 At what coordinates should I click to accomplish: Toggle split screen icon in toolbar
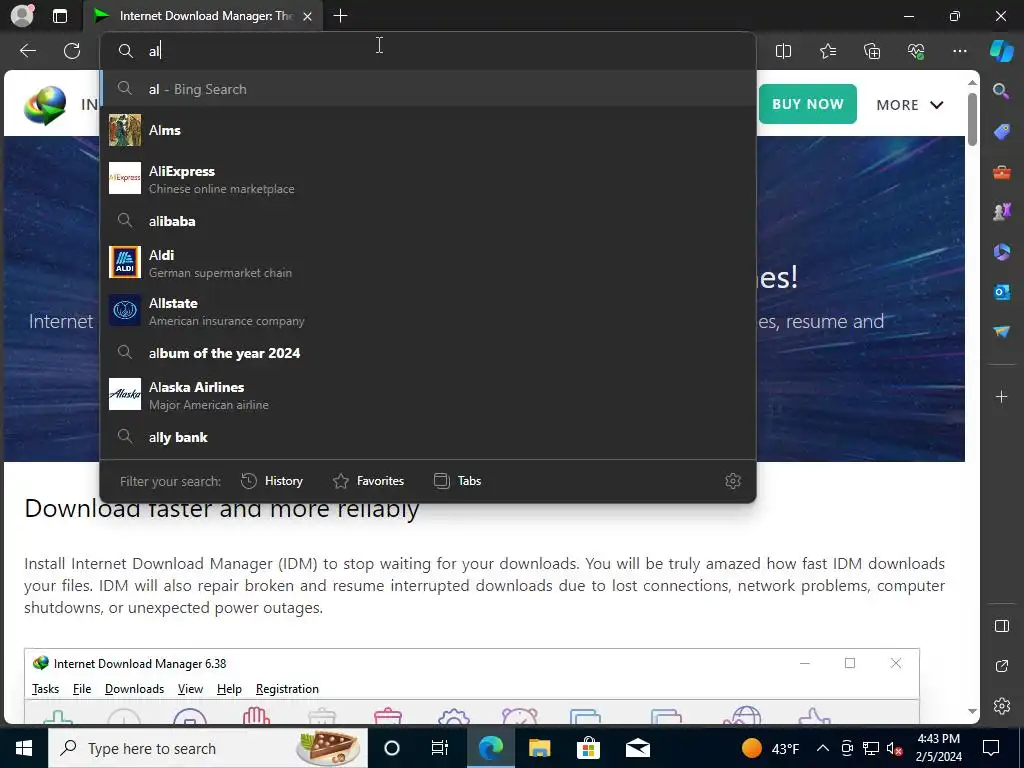783,51
